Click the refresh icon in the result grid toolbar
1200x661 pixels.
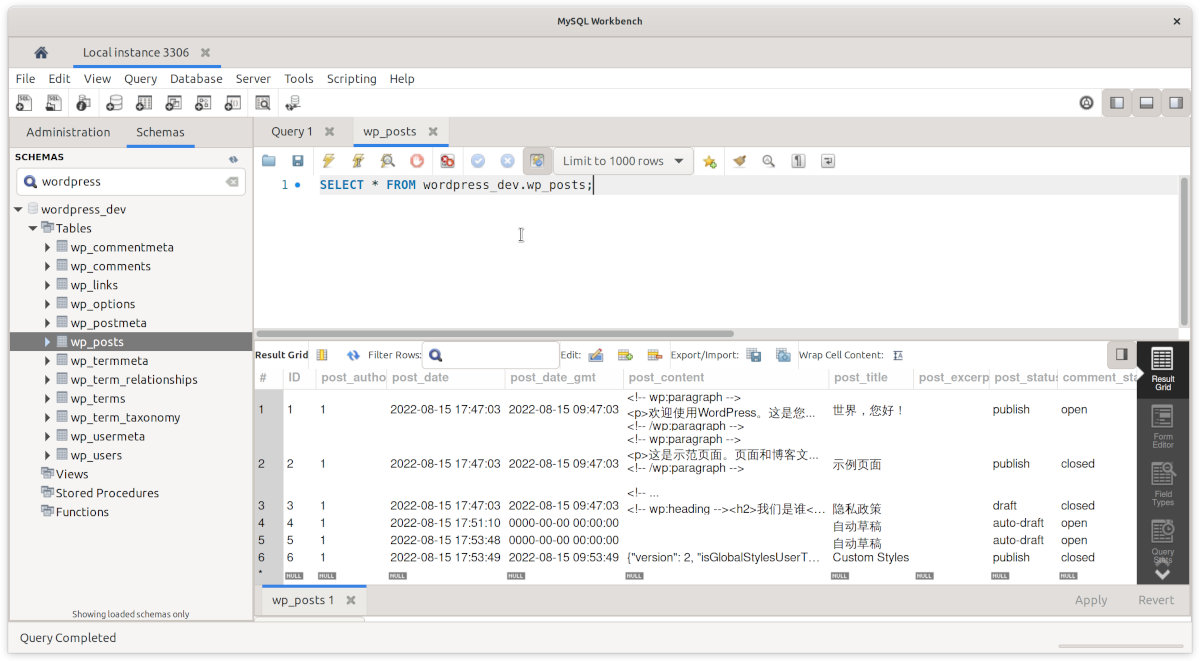coord(352,355)
